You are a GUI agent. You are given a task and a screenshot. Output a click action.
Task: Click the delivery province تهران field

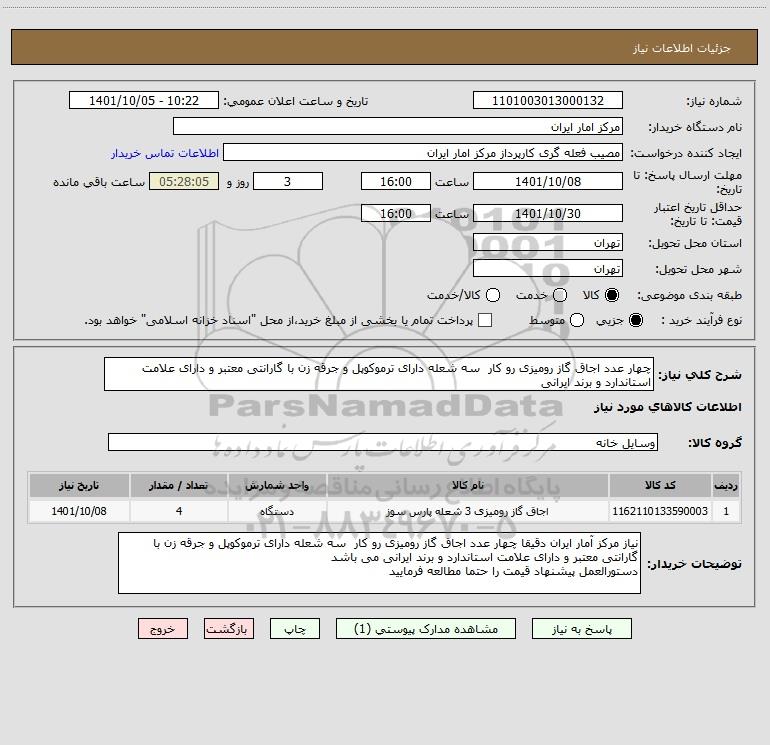548,242
